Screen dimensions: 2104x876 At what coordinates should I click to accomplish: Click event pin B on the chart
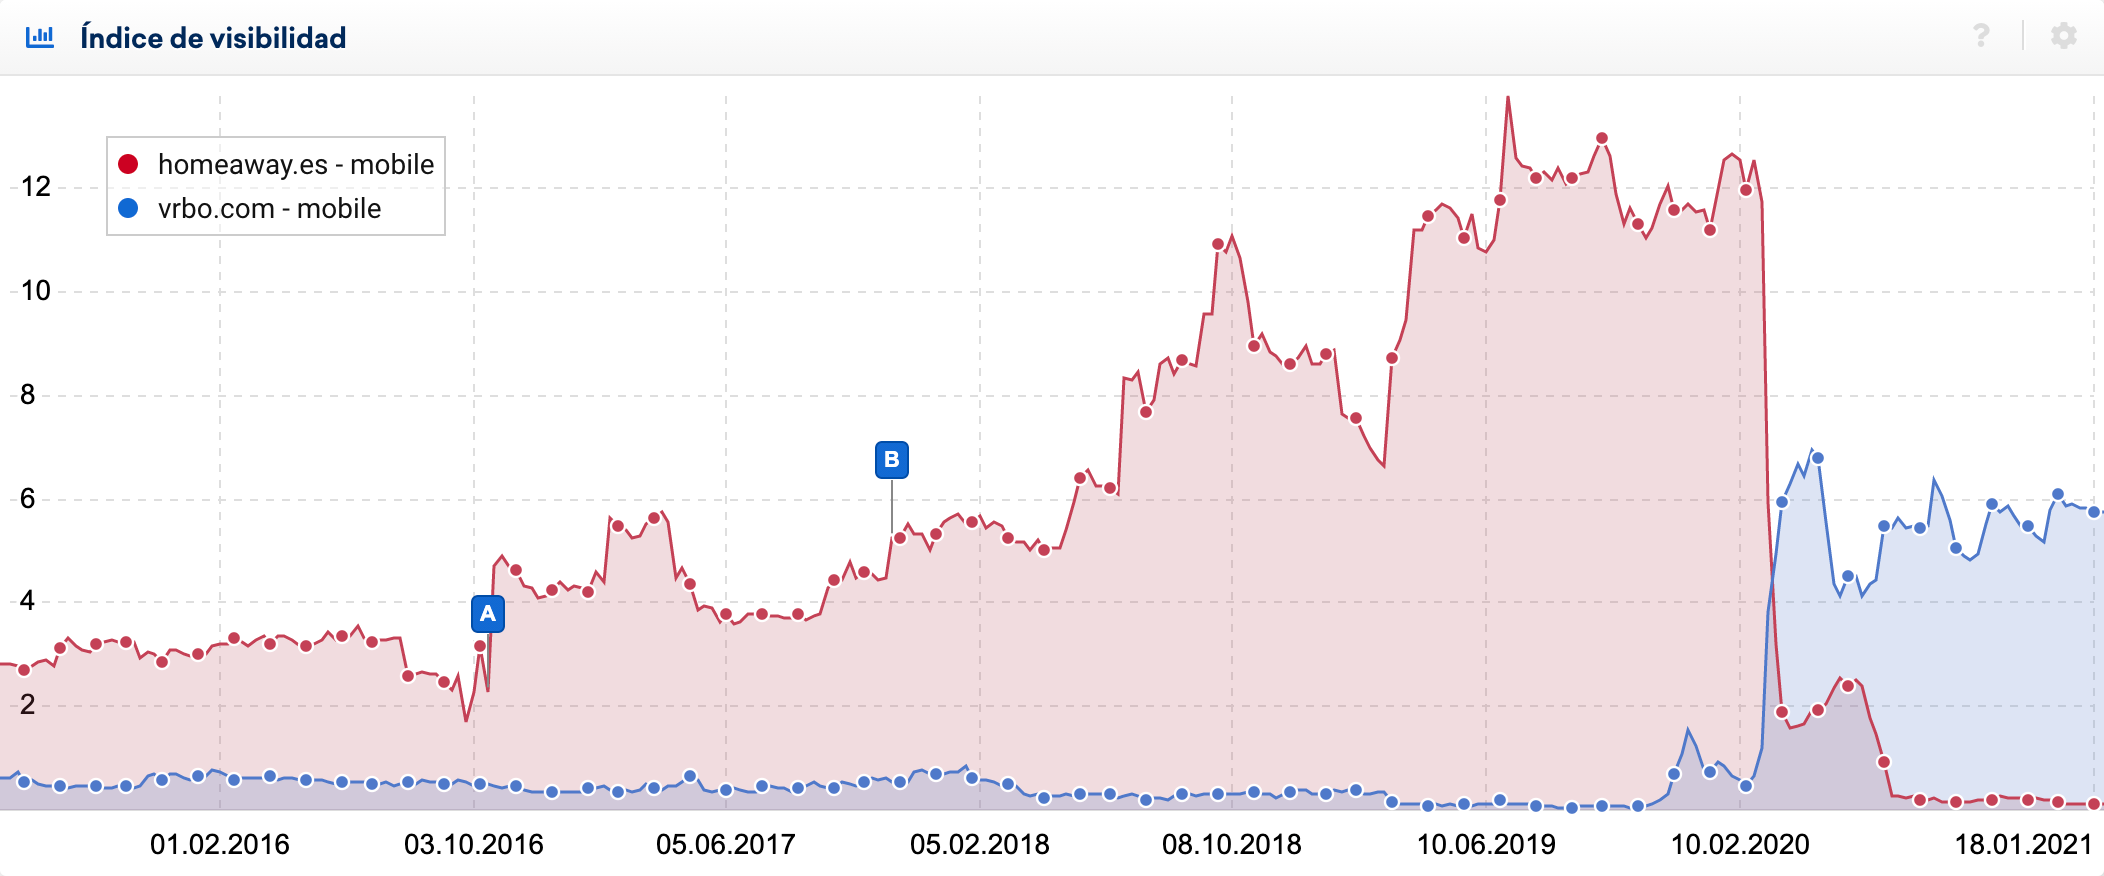(892, 460)
